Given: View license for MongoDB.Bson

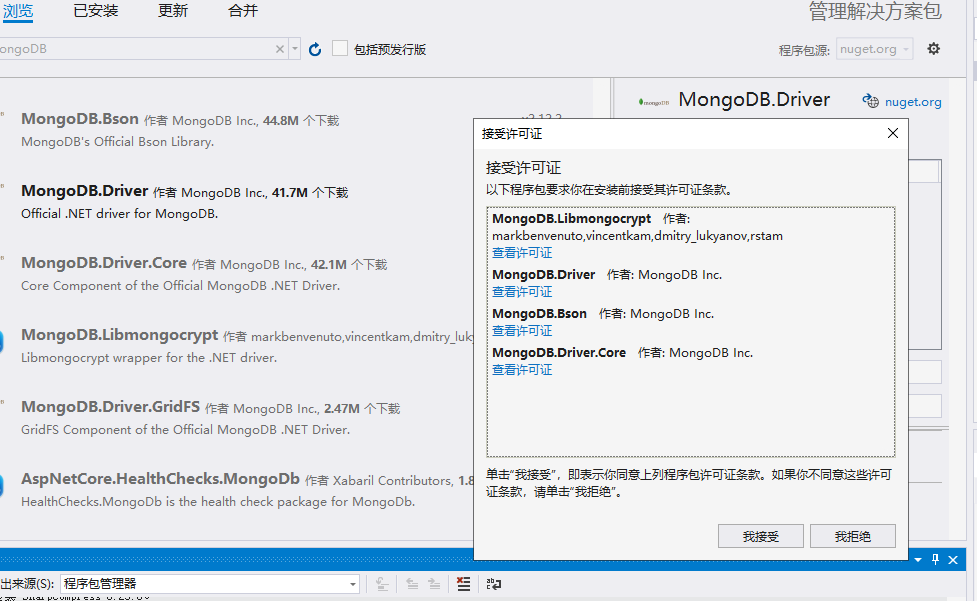Looking at the screenshot, I should 522,331.
